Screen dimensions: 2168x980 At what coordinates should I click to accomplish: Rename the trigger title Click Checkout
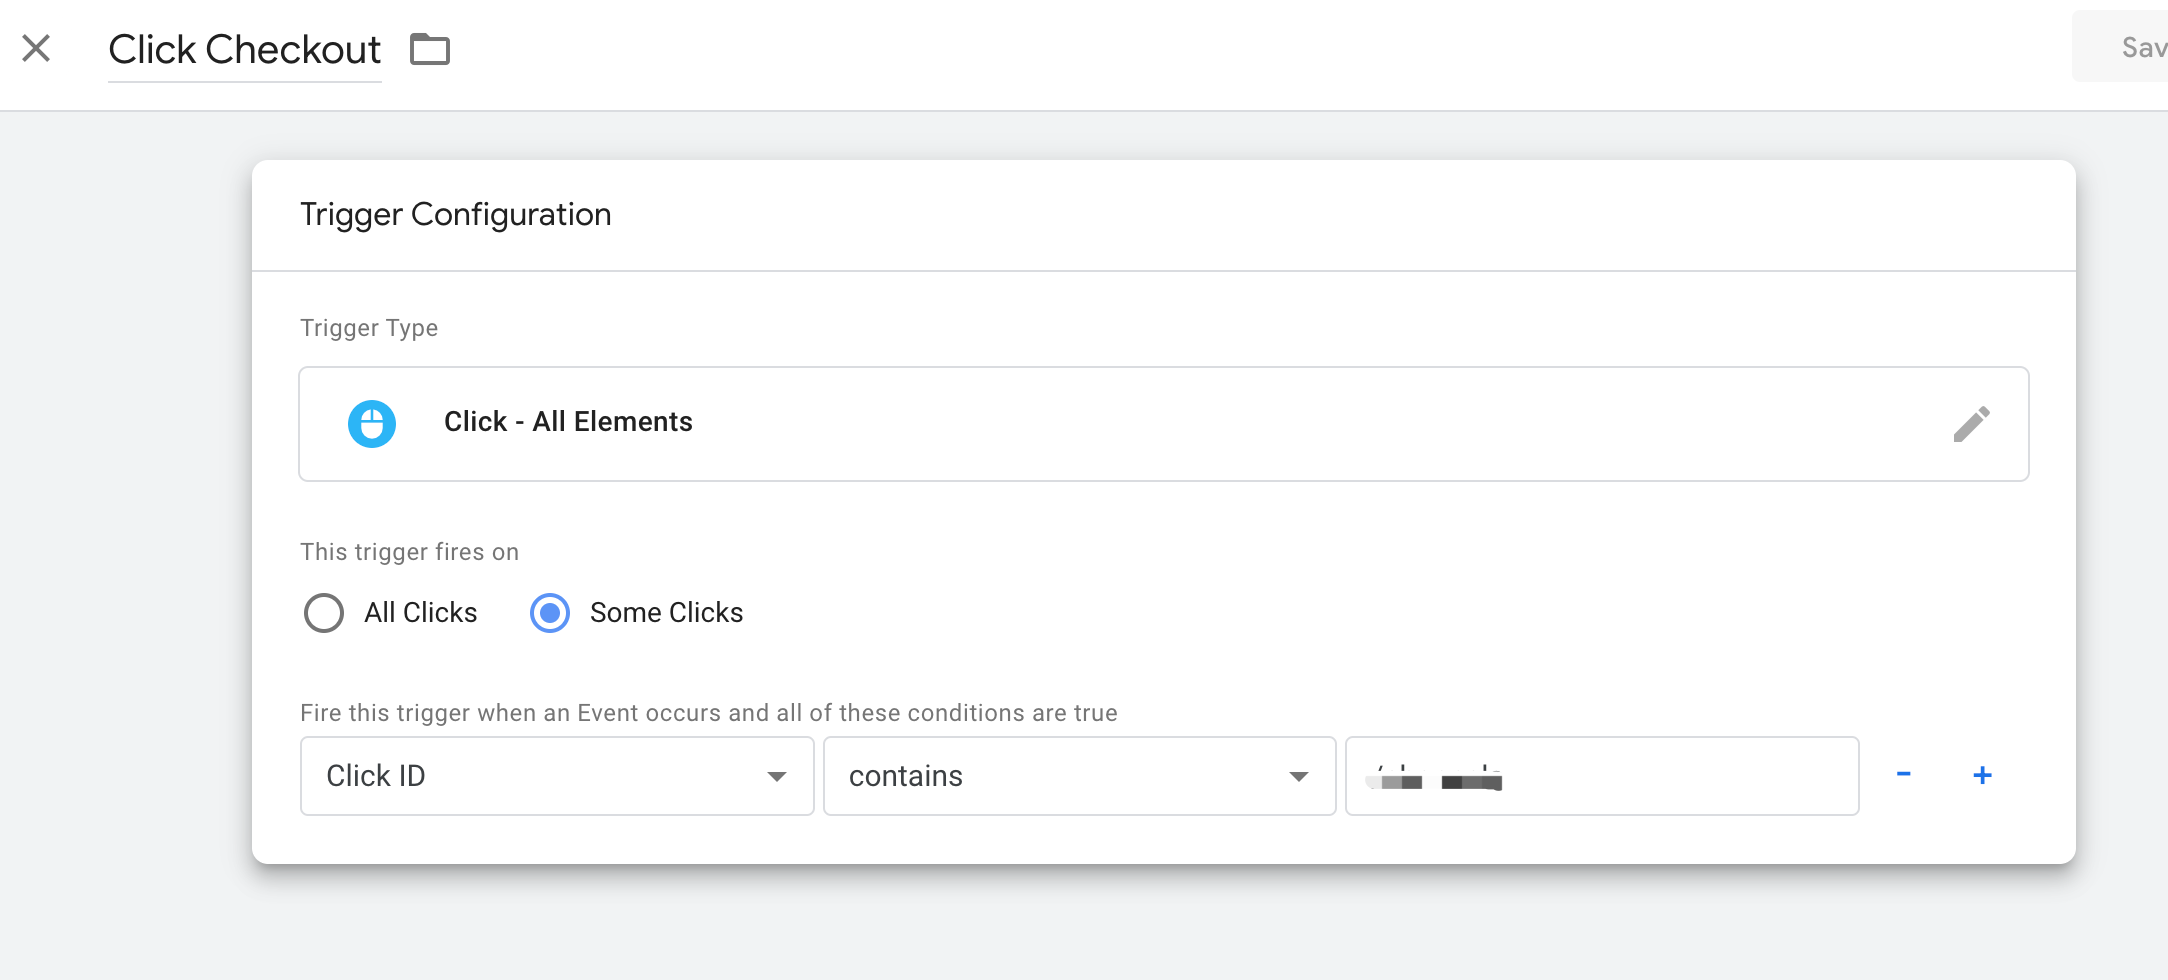[244, 49]
